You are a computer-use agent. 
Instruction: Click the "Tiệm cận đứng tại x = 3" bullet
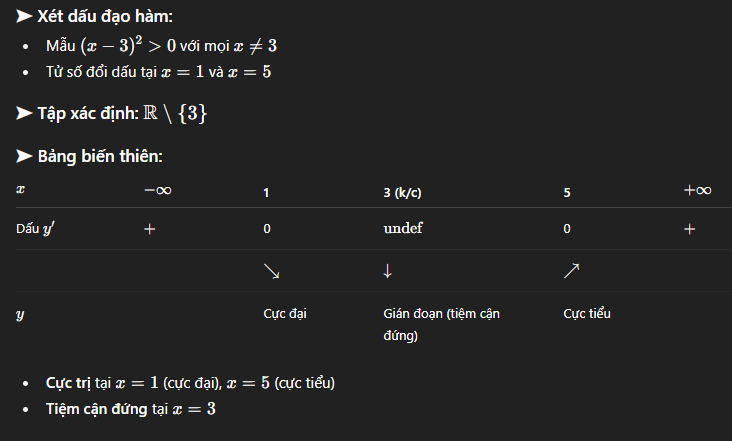coord(131,409)
